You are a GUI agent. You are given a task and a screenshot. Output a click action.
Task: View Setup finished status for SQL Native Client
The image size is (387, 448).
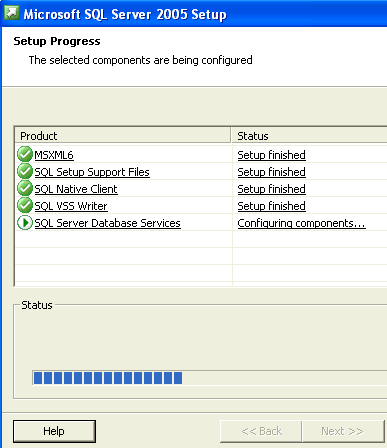272,189
